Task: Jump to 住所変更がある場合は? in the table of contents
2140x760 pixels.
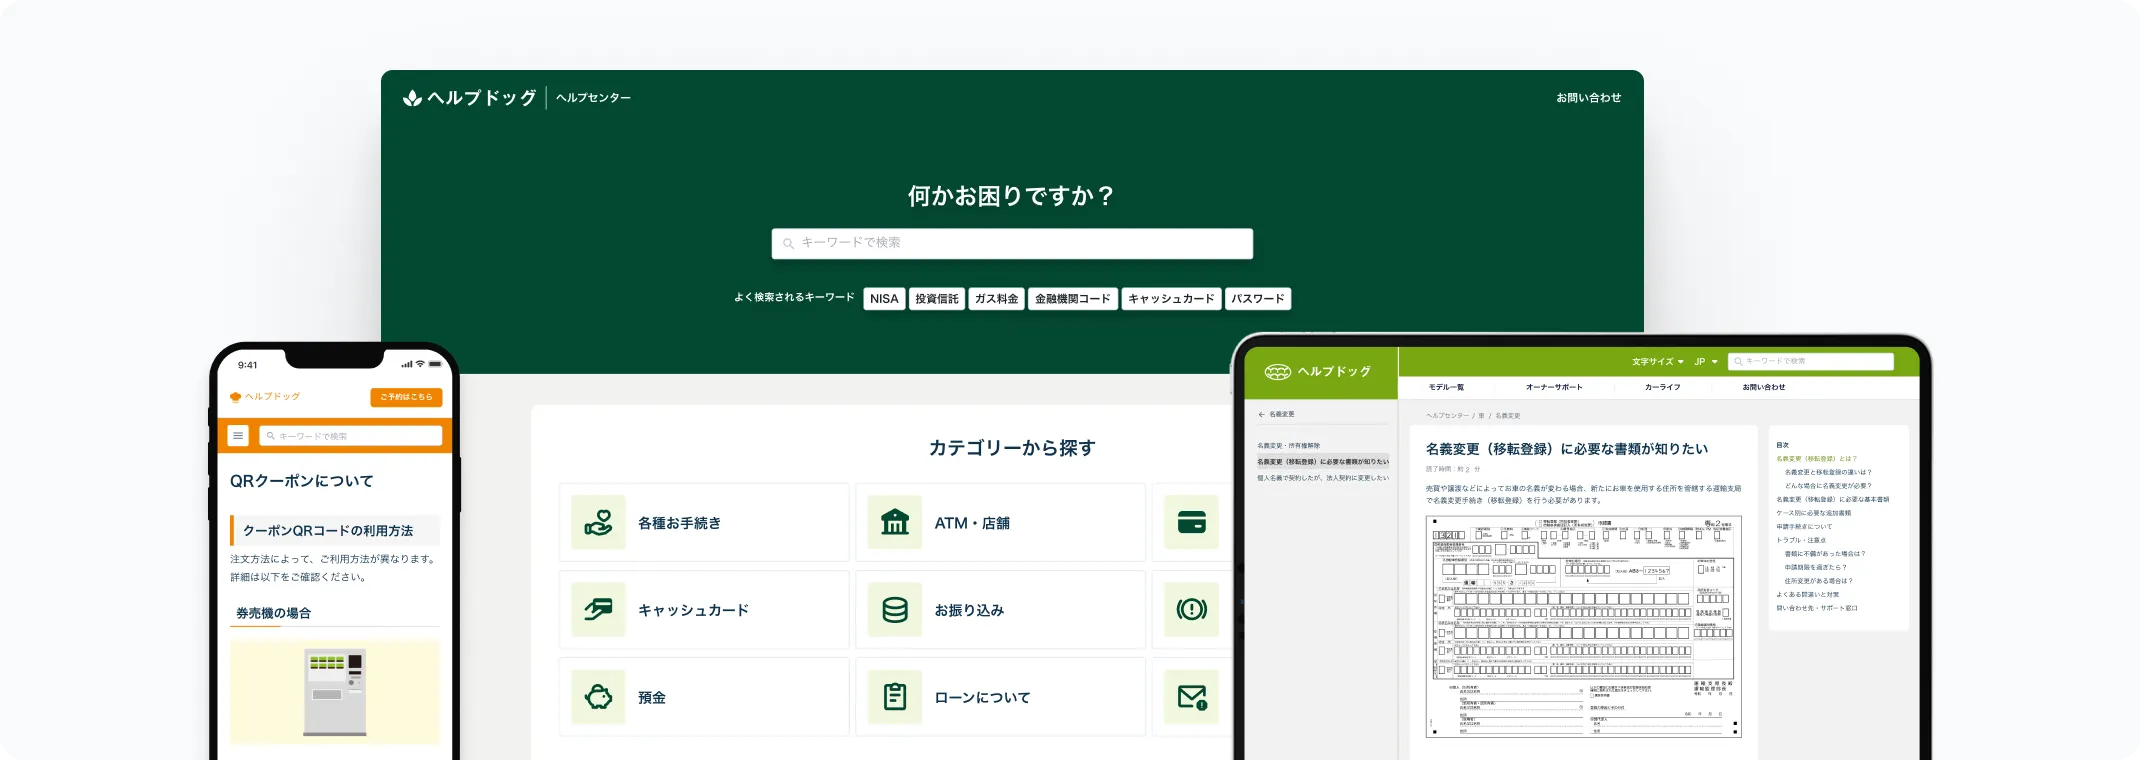Action: 1818,581
